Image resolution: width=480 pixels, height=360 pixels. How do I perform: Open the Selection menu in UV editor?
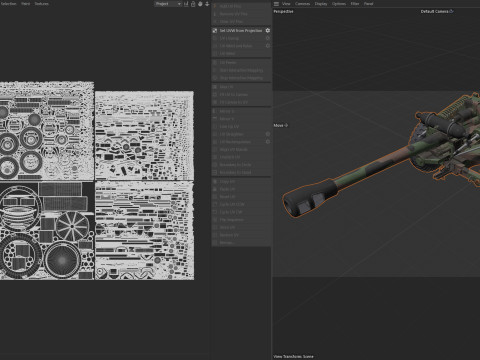pyautogui.click(x=8, y=4)
